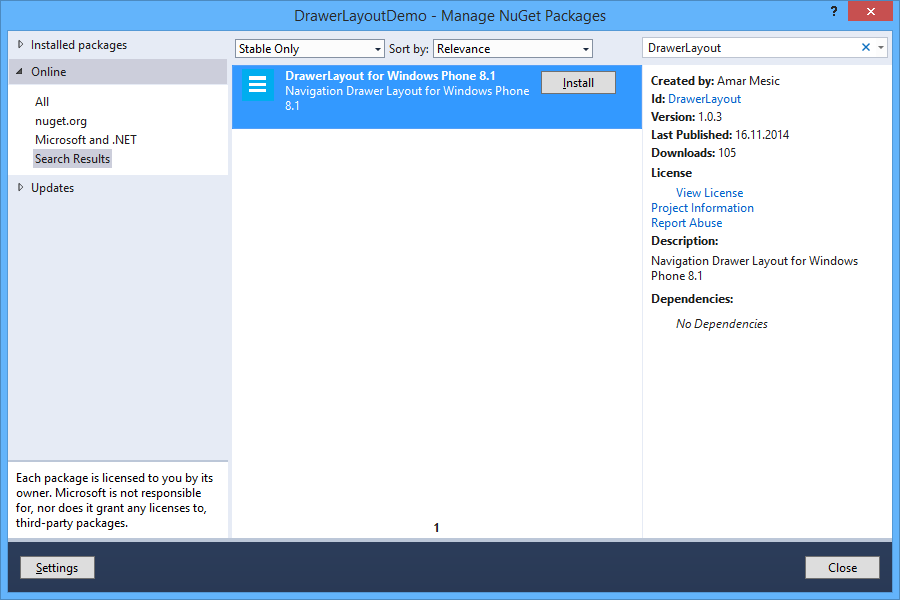Open the Sort by Relevance dropdown
Viewport: 900px width, 600px height.
coord(513,49)
